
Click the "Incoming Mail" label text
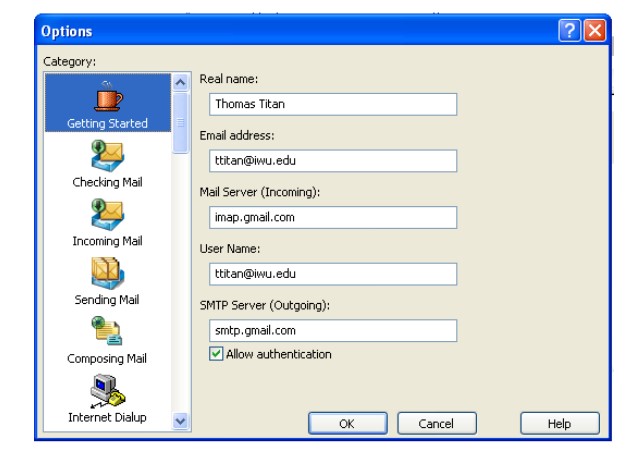click(107, 241)
